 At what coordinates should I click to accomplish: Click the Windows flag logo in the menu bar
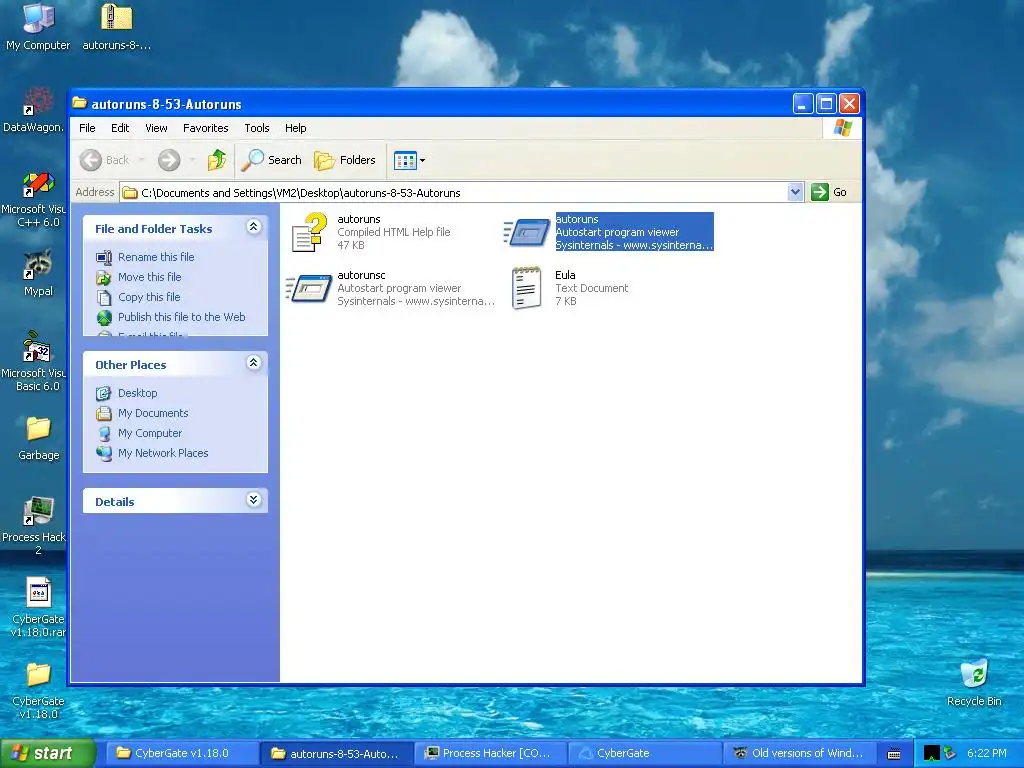842,128
